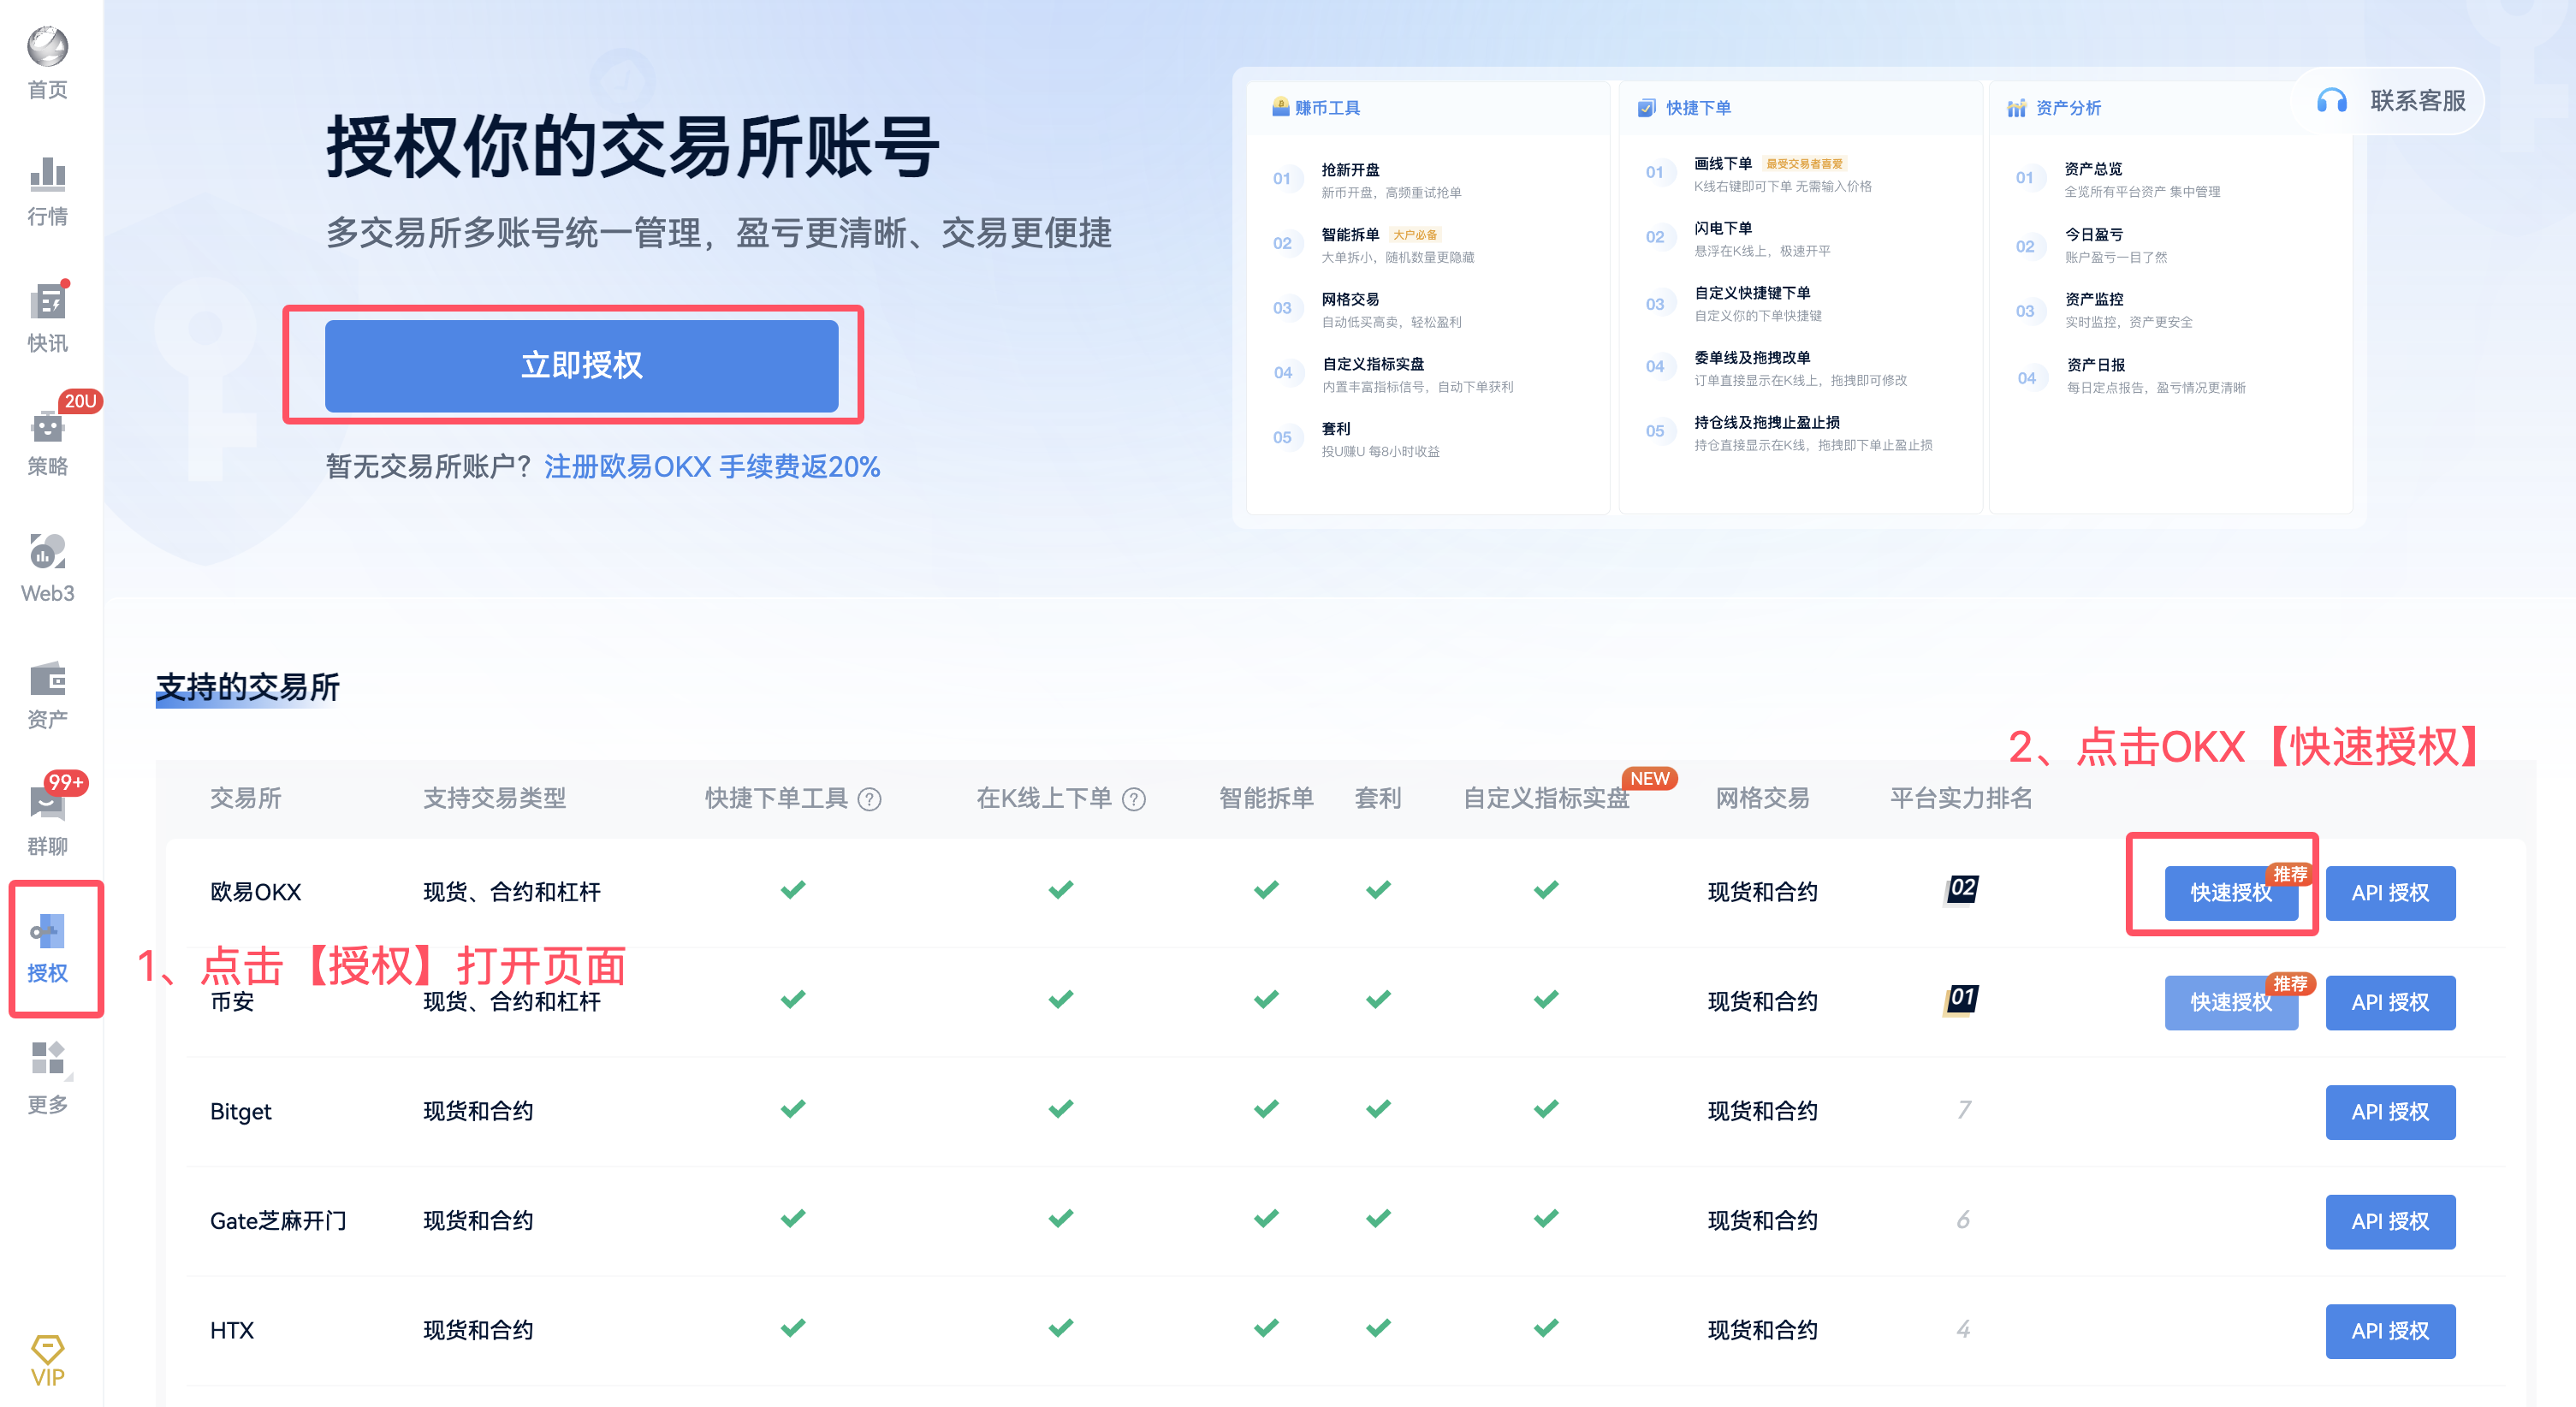Open 今日盈亏 in 资产分析 list
This screenshot has width=2576, height=1407.
point(2094,235)
